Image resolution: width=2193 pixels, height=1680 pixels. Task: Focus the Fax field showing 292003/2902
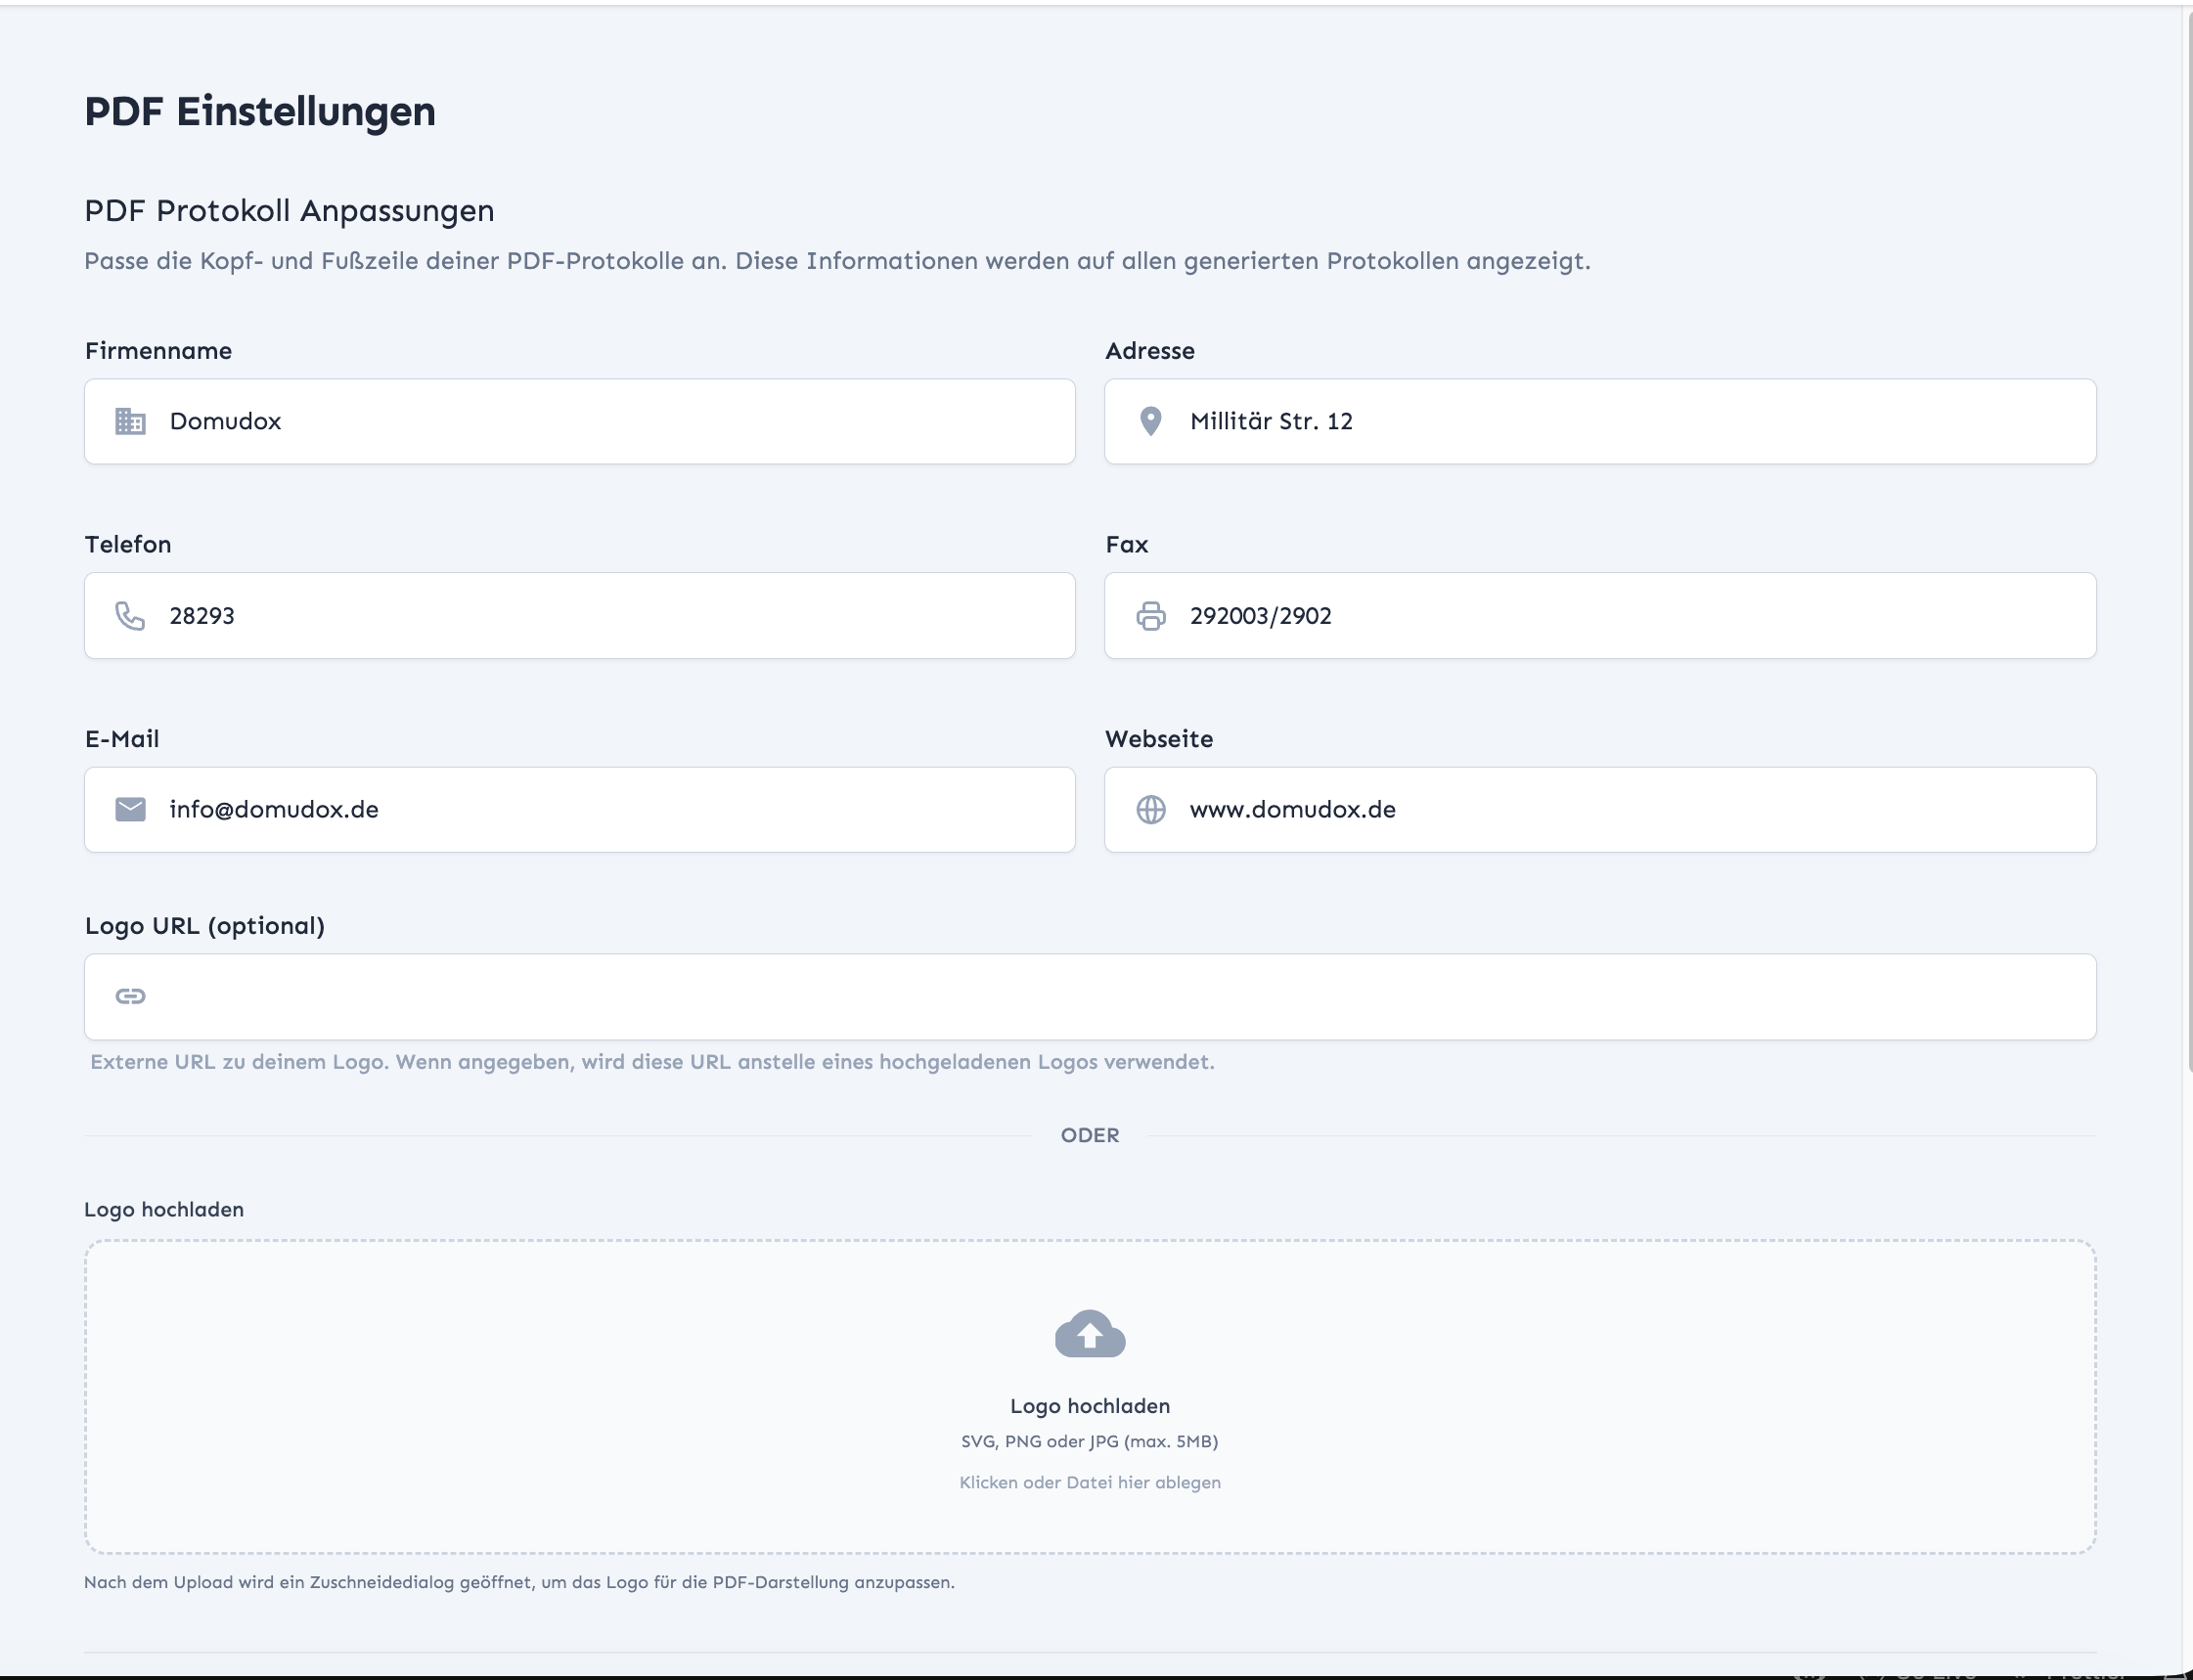pos(1600,615)
